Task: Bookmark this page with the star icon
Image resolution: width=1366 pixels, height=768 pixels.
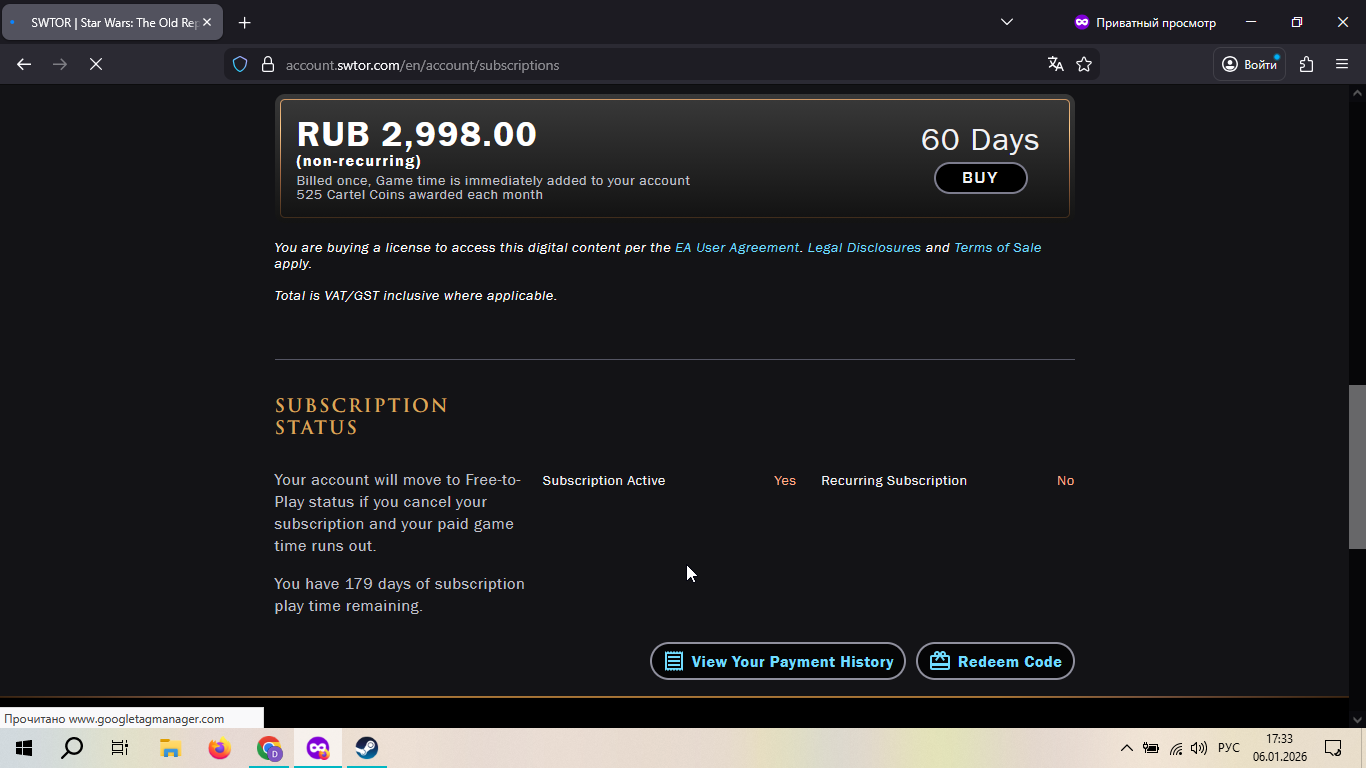Action: pos(1084,64)
